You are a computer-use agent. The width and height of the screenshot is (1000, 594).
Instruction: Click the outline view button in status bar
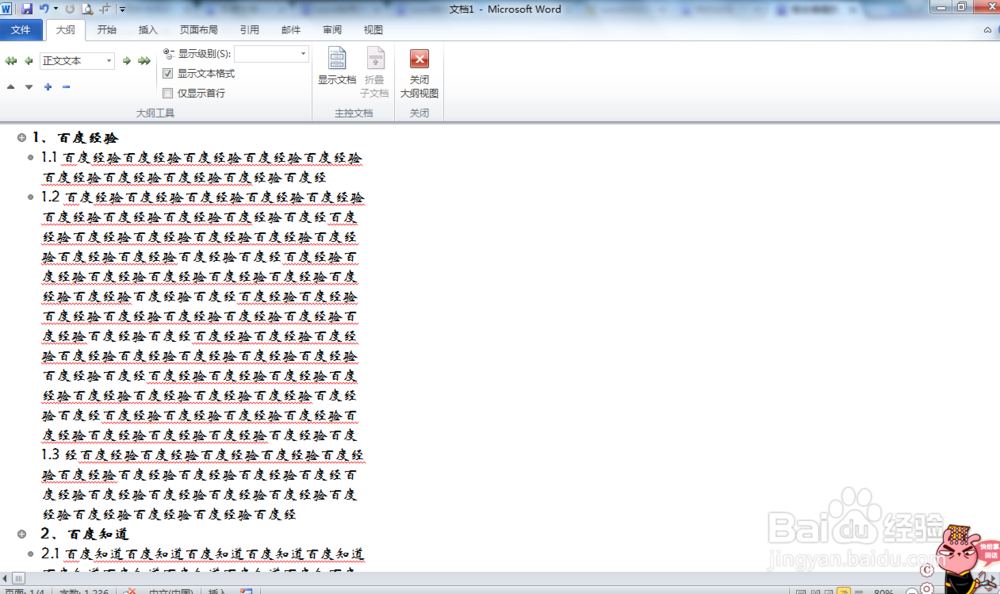844,591
